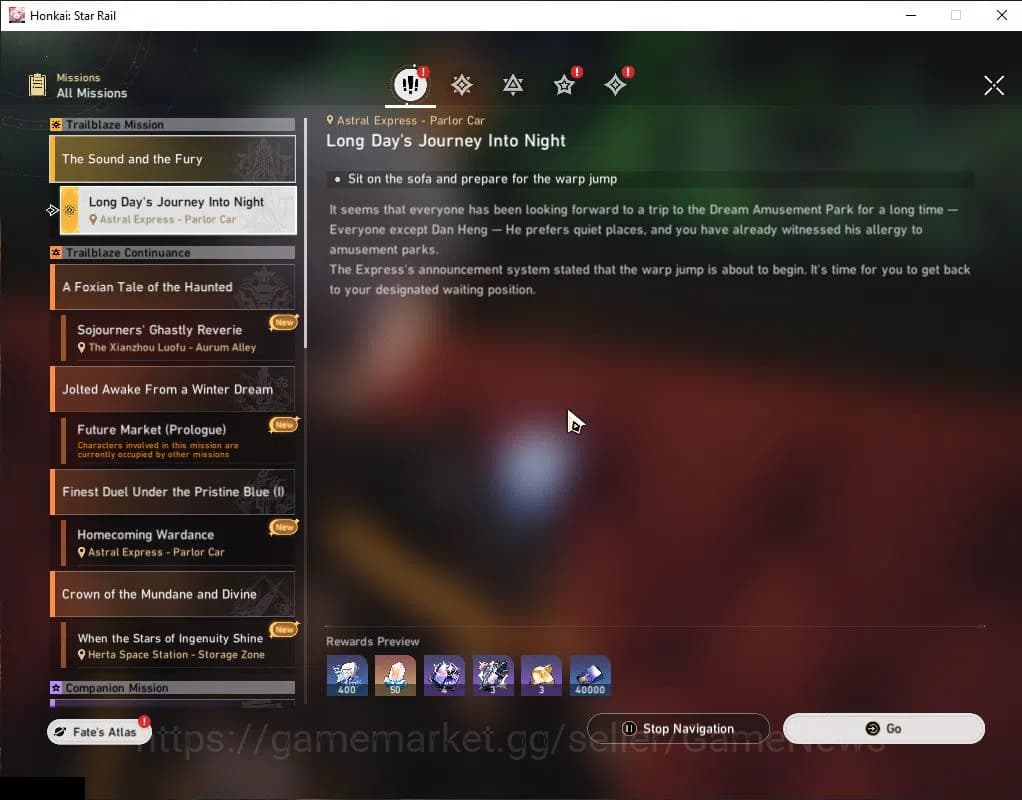Screen dimensions: 1022x800
Task: Select Future Market (Prologue) mission
Action: click(x=178, y=440)
